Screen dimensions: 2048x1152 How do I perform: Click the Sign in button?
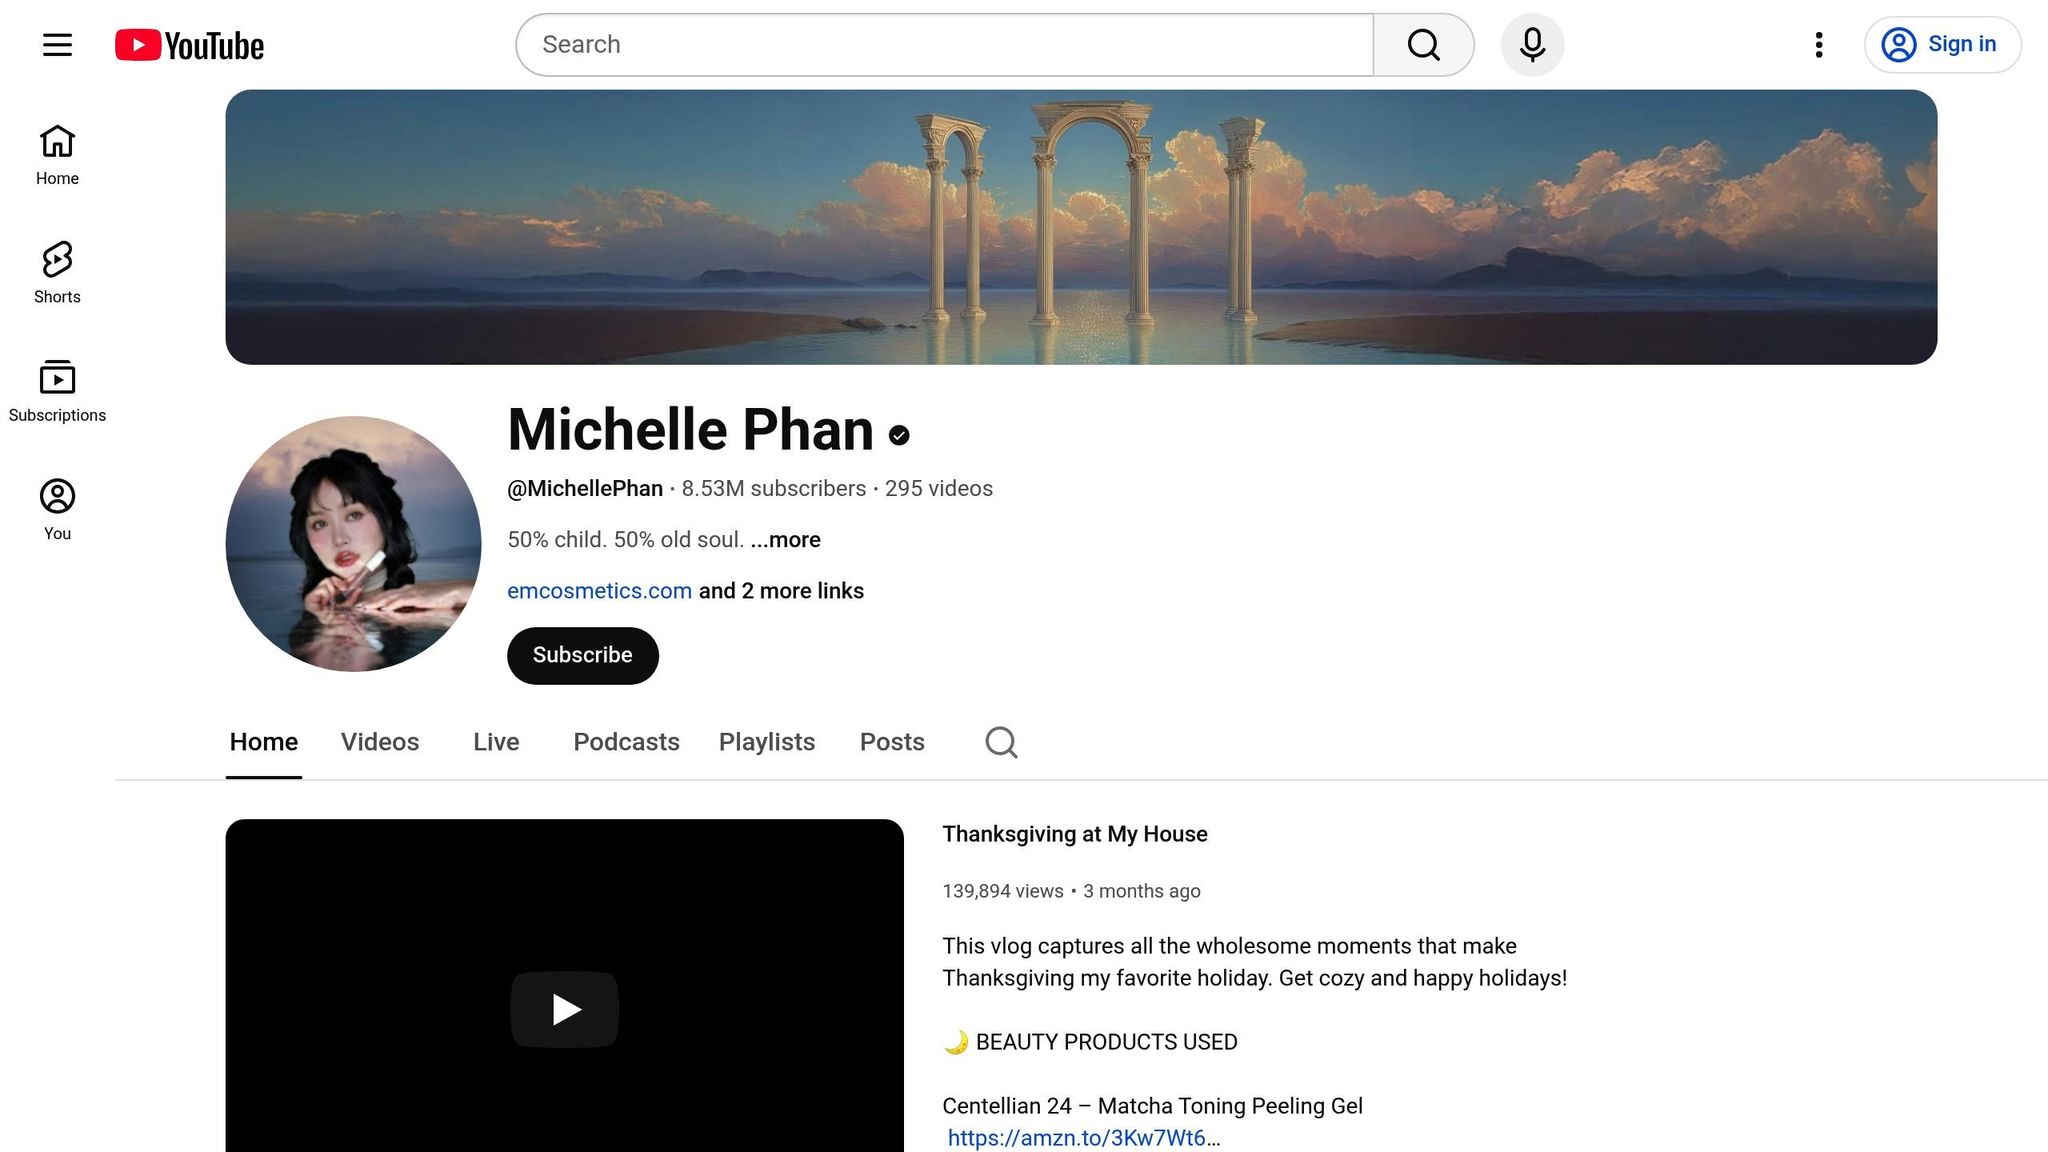(x=1941, y=44)
